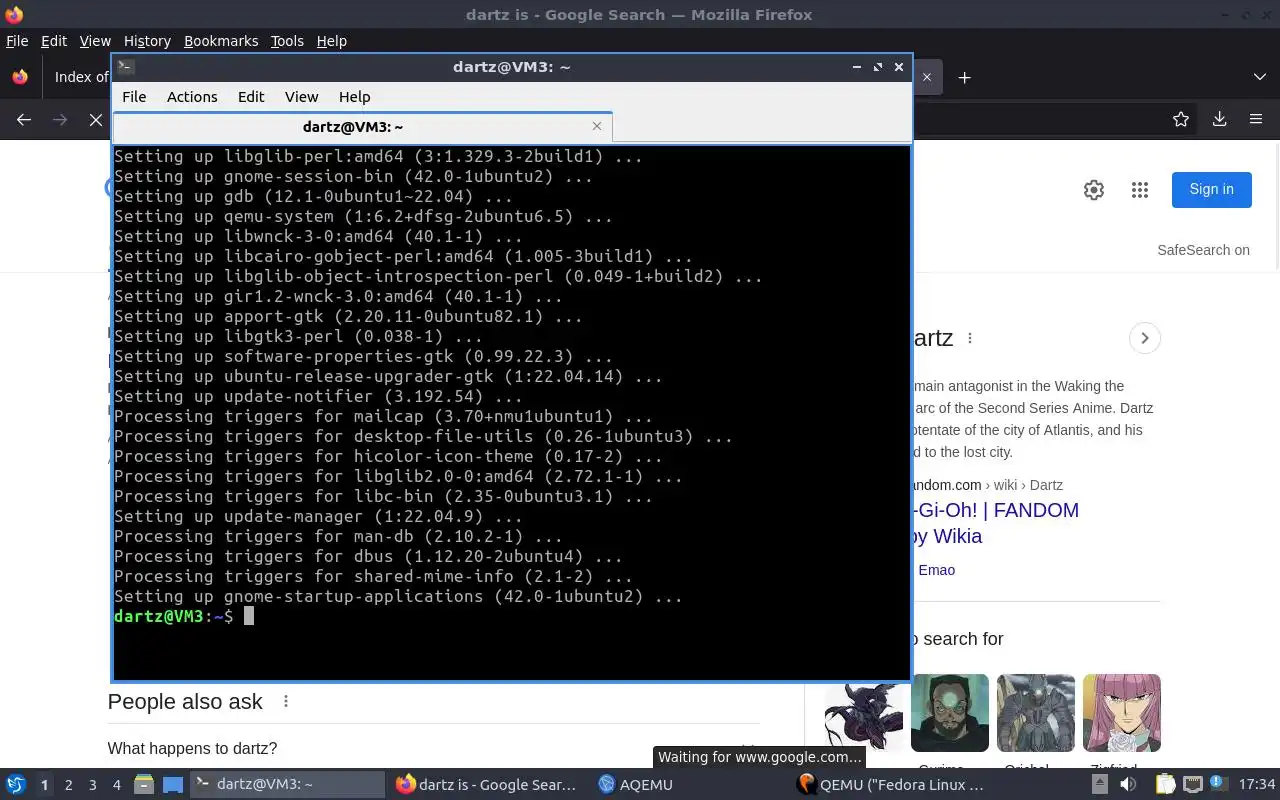
Task: Close the current Firefox tab
Action: pyautogui.click(x=927, y=77)
